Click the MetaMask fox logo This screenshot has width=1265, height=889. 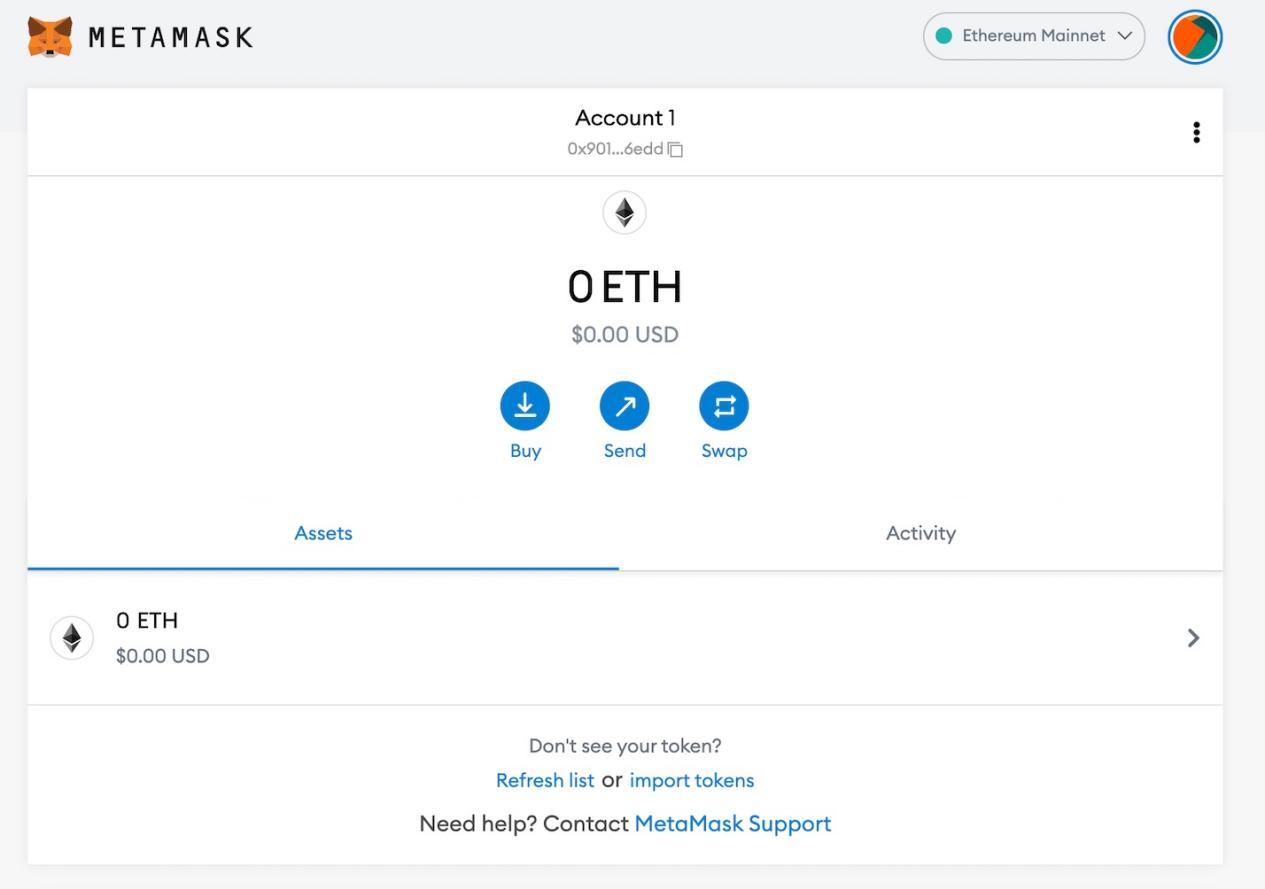[50, 37]
